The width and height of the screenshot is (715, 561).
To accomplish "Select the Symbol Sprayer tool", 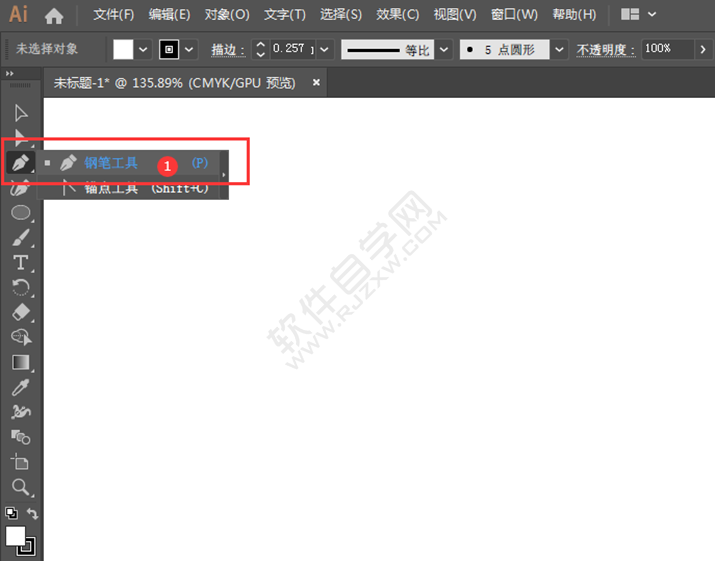I will point(21,412).
